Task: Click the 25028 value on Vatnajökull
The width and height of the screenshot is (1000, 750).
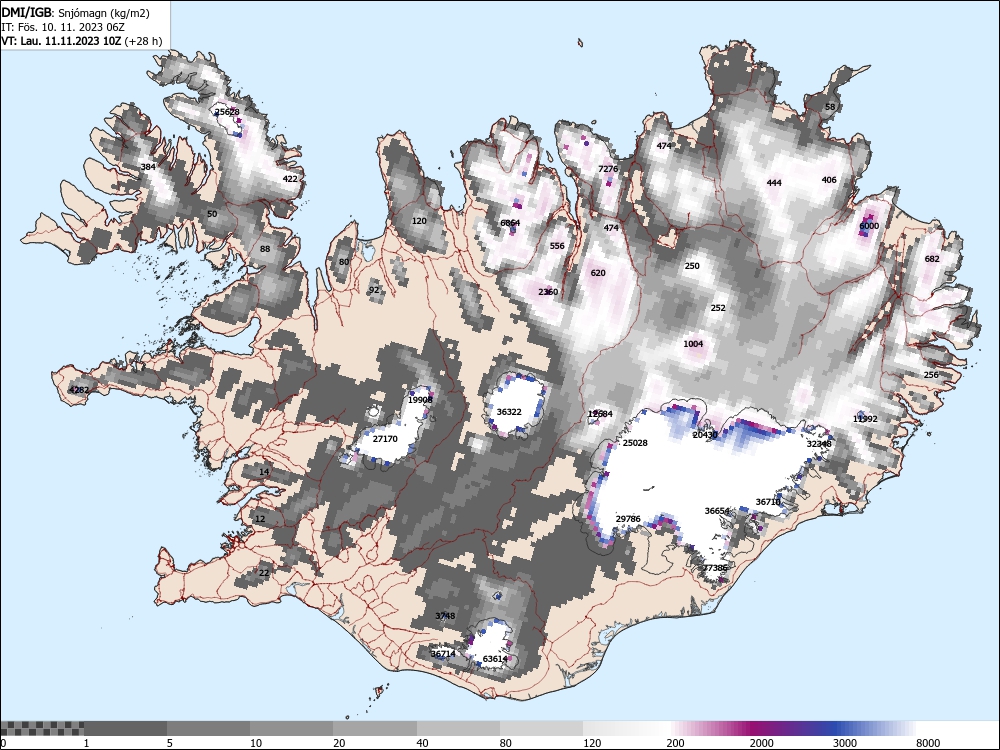Action: tap(635, 443)
